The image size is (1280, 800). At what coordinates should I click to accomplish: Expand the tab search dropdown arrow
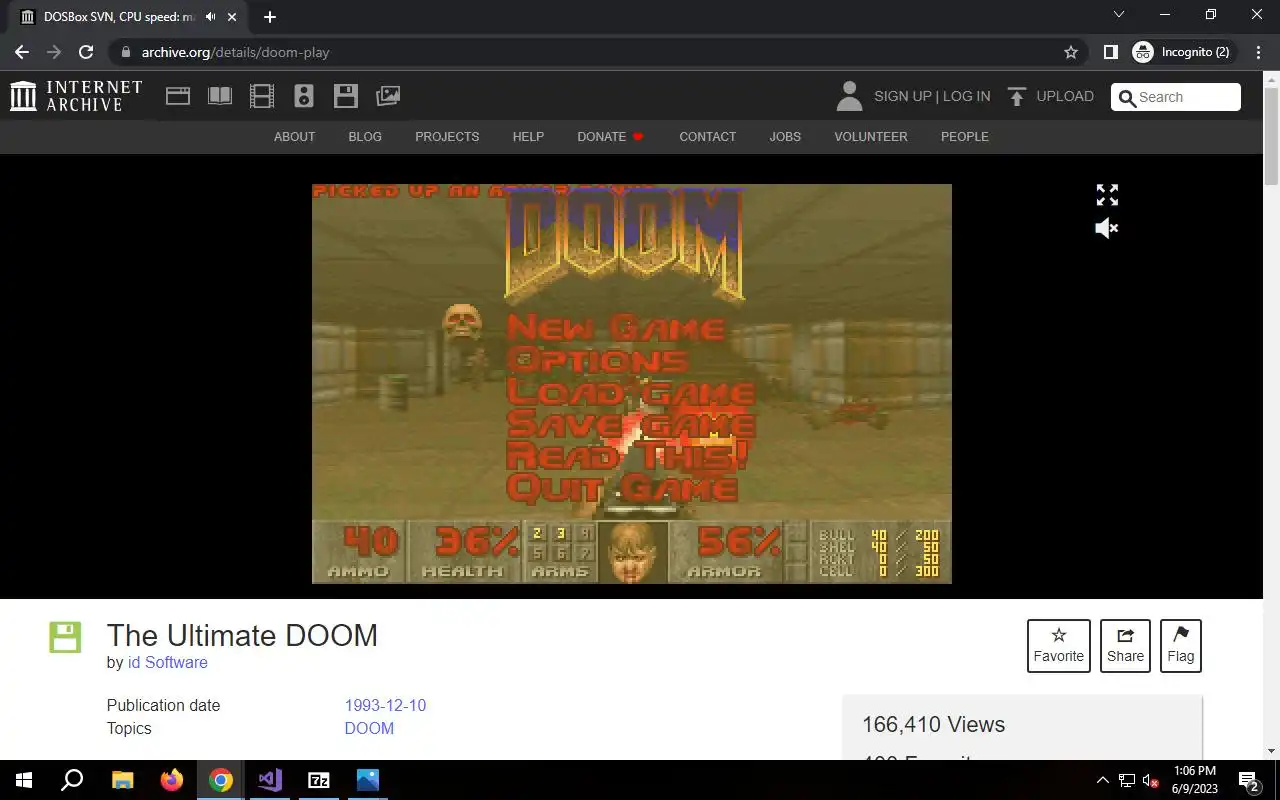click(x=1119, y=15)
